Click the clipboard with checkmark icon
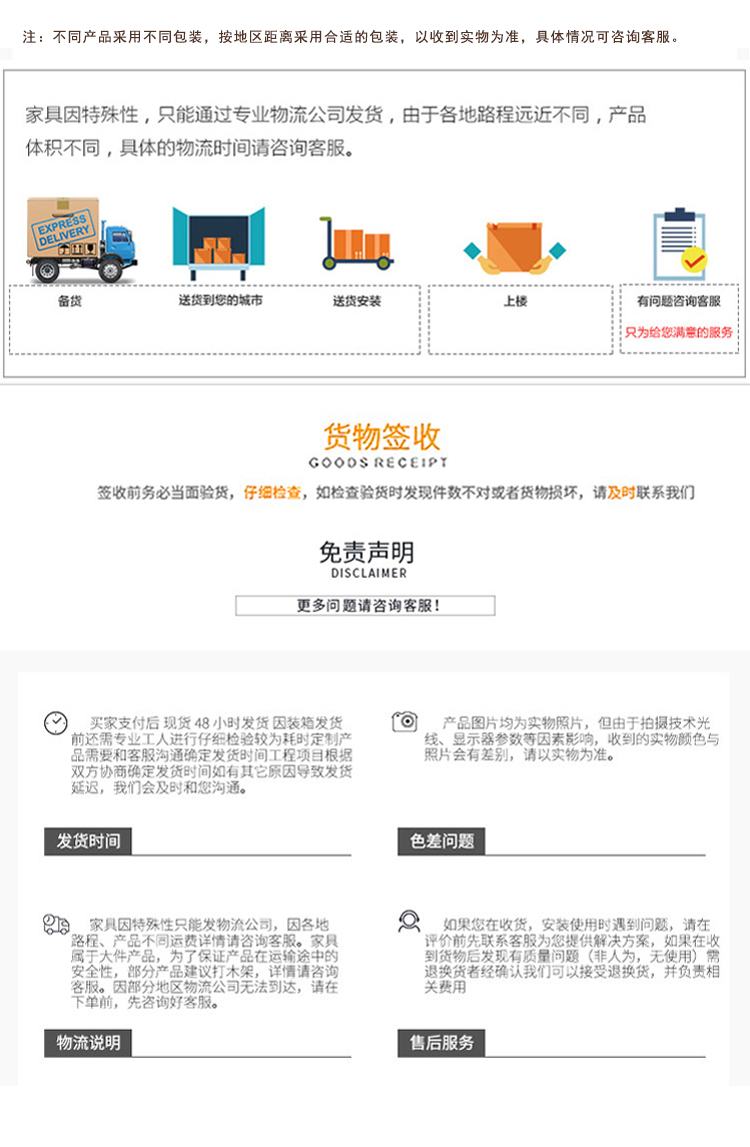The image size is (750, 1147). (x=680, y=244)
